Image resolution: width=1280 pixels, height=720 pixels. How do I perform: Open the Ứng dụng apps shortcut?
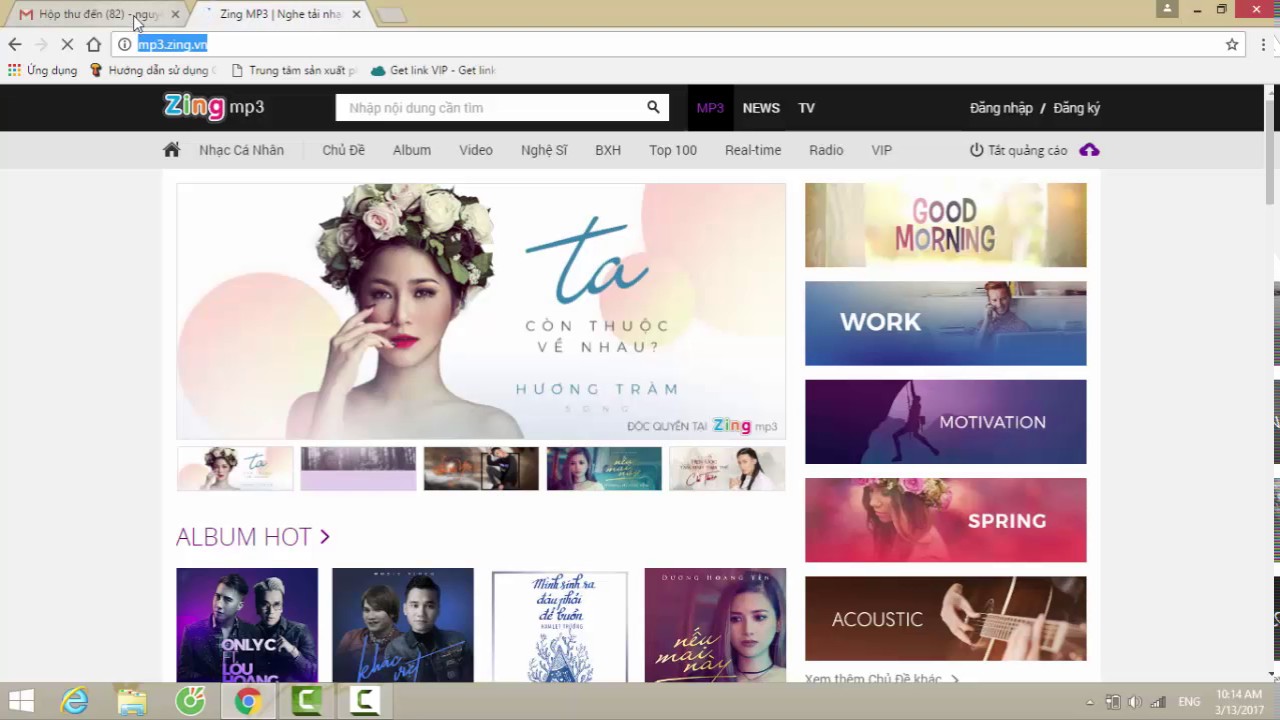click(42, 70)
